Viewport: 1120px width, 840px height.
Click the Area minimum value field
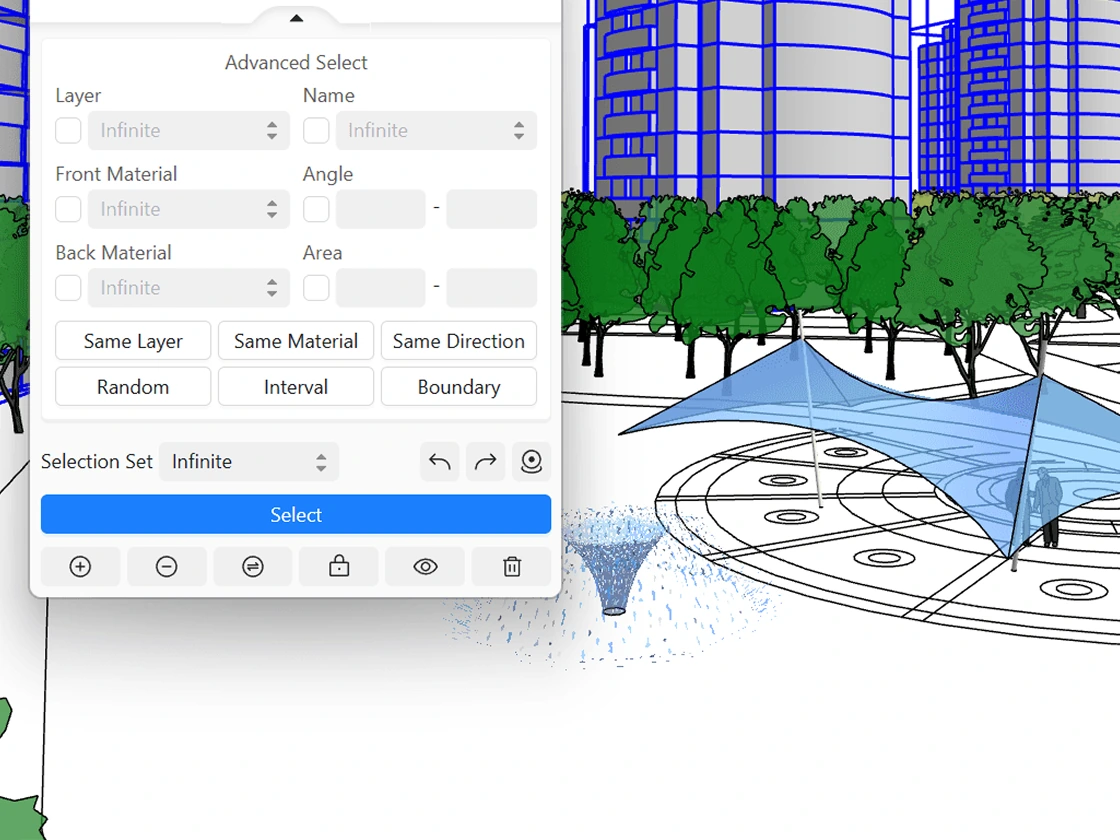(x=381, y=288)
